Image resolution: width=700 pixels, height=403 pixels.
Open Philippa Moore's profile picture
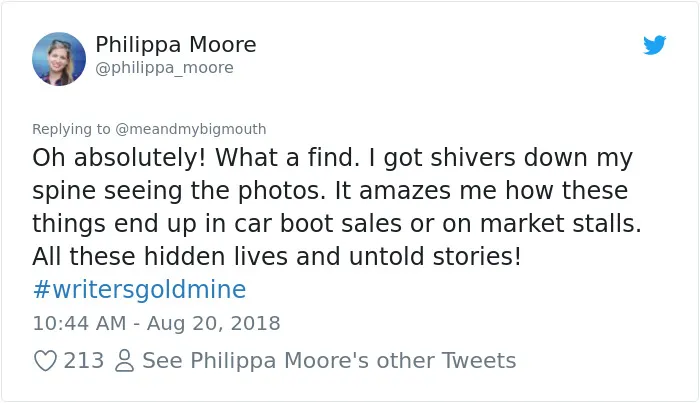coord(59,59)
